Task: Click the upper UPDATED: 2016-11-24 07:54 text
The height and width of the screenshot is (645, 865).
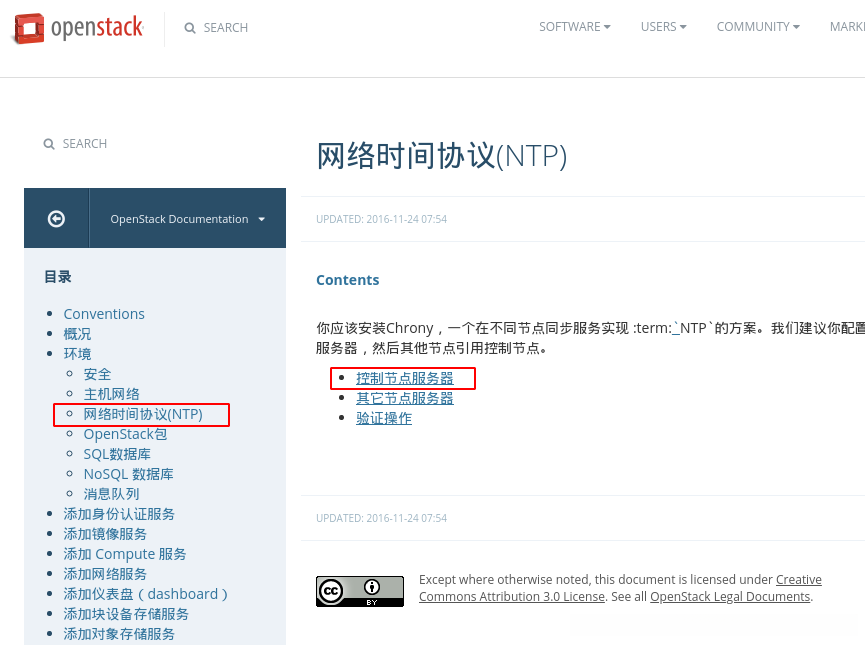Action: 381,219
